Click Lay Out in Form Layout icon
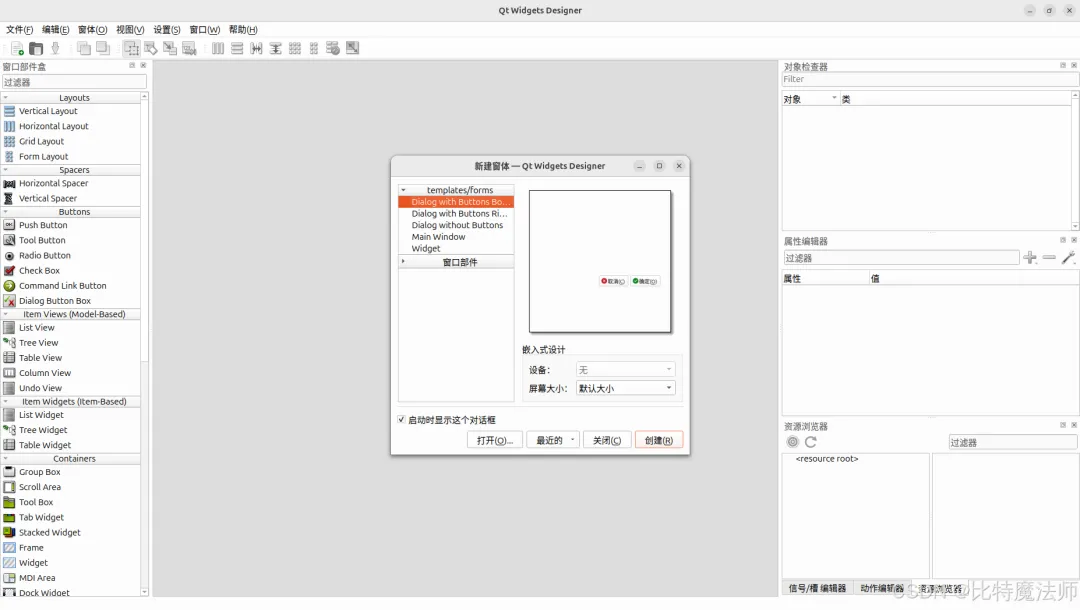Image resolution: width=1080 pixels, height=610 pixels. pyautogui.click(x=314, y=48)
